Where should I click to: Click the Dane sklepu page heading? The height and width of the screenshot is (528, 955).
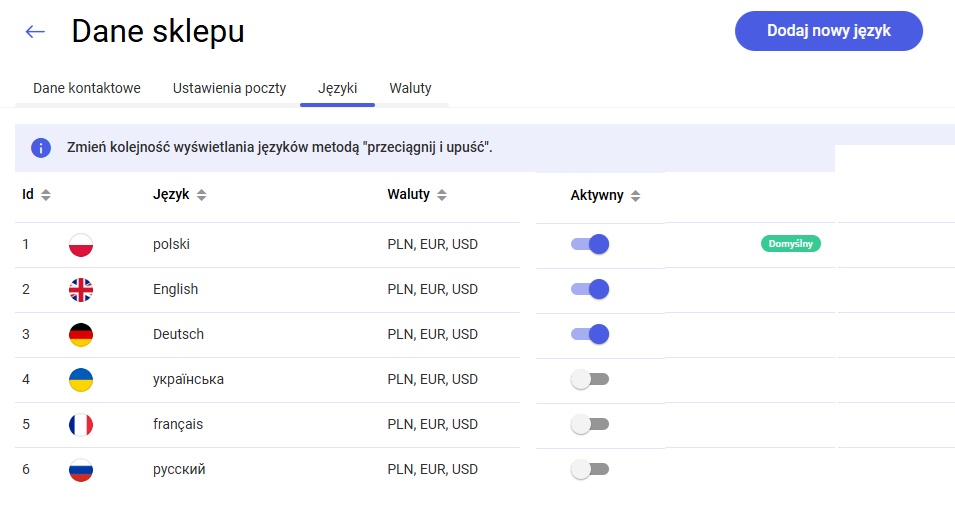[x=158, y=32]
